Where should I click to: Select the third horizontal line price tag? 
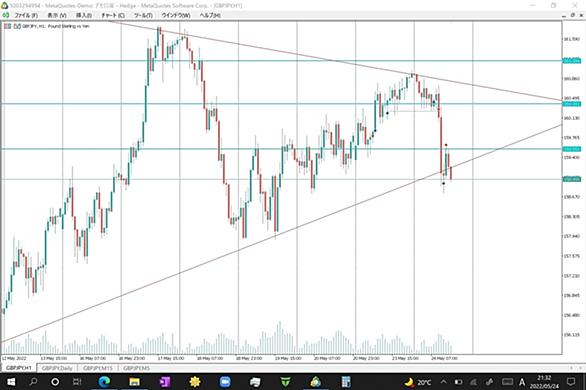pos(572,149)
